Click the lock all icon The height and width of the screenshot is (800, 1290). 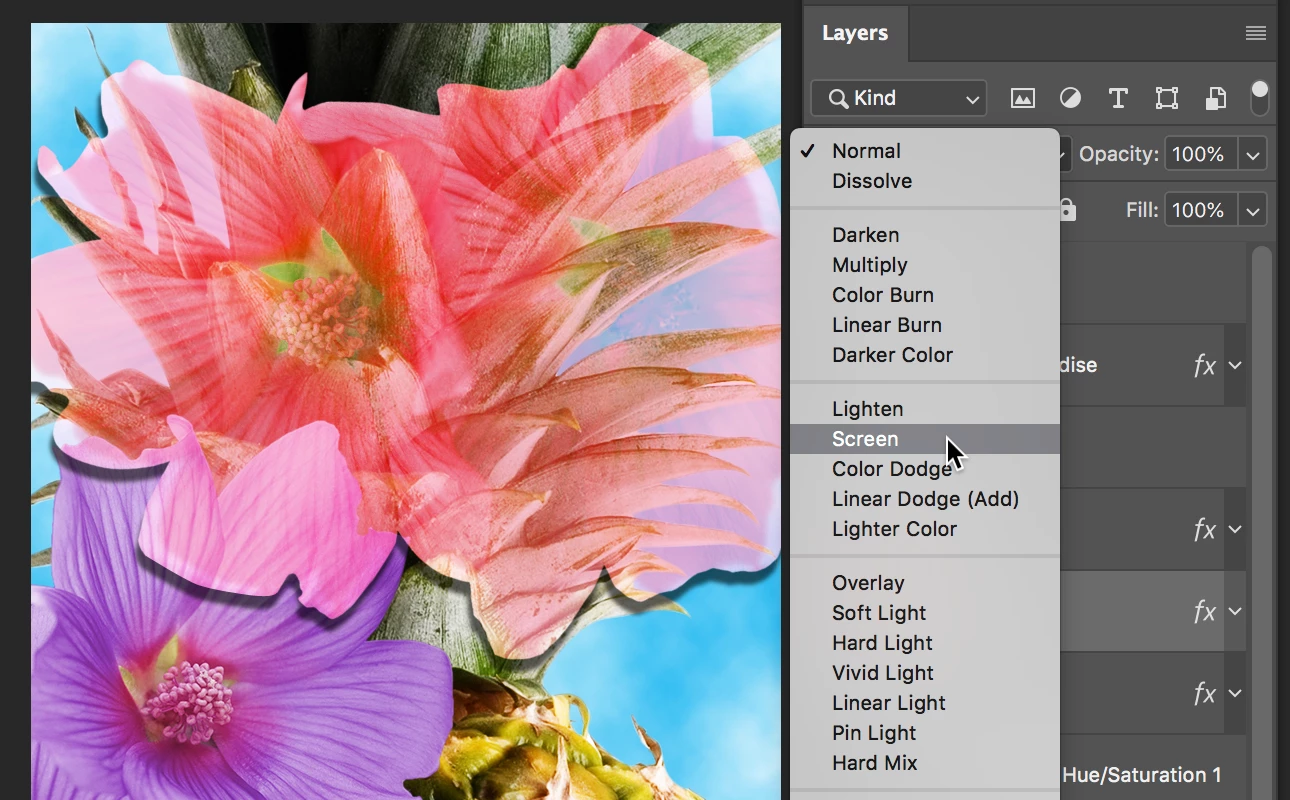(x=1067, y=210)
